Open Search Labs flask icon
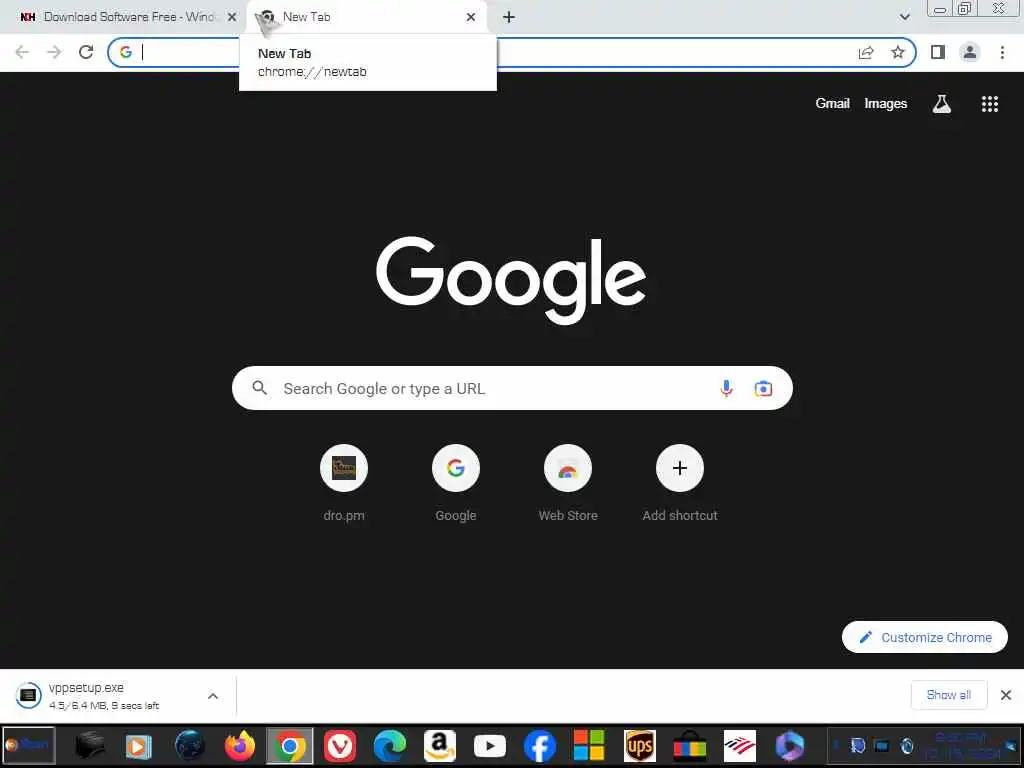This screenshot has height=768, width=1024. (x=941, y=104)
